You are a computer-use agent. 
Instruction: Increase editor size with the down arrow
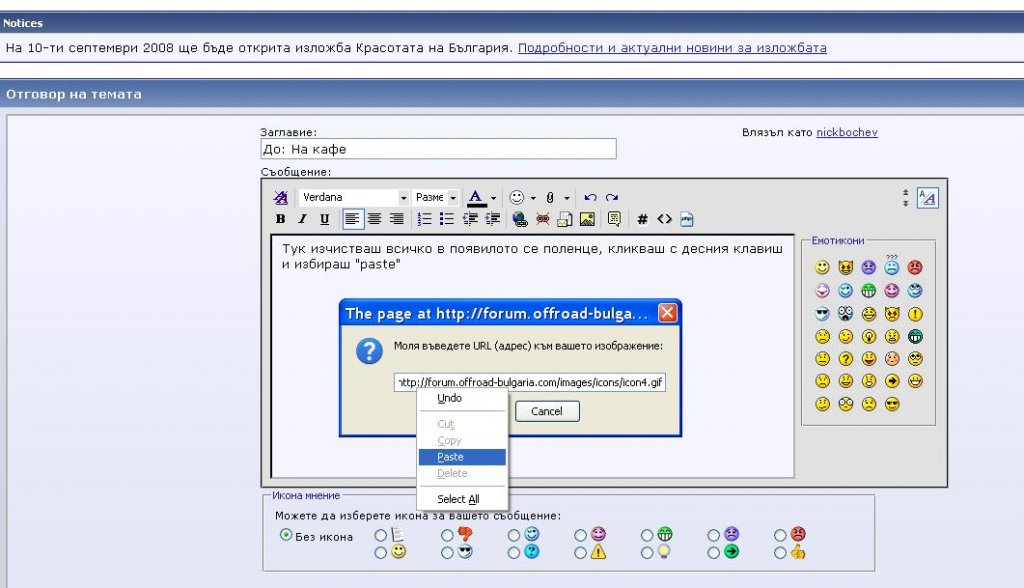point(905,203)
